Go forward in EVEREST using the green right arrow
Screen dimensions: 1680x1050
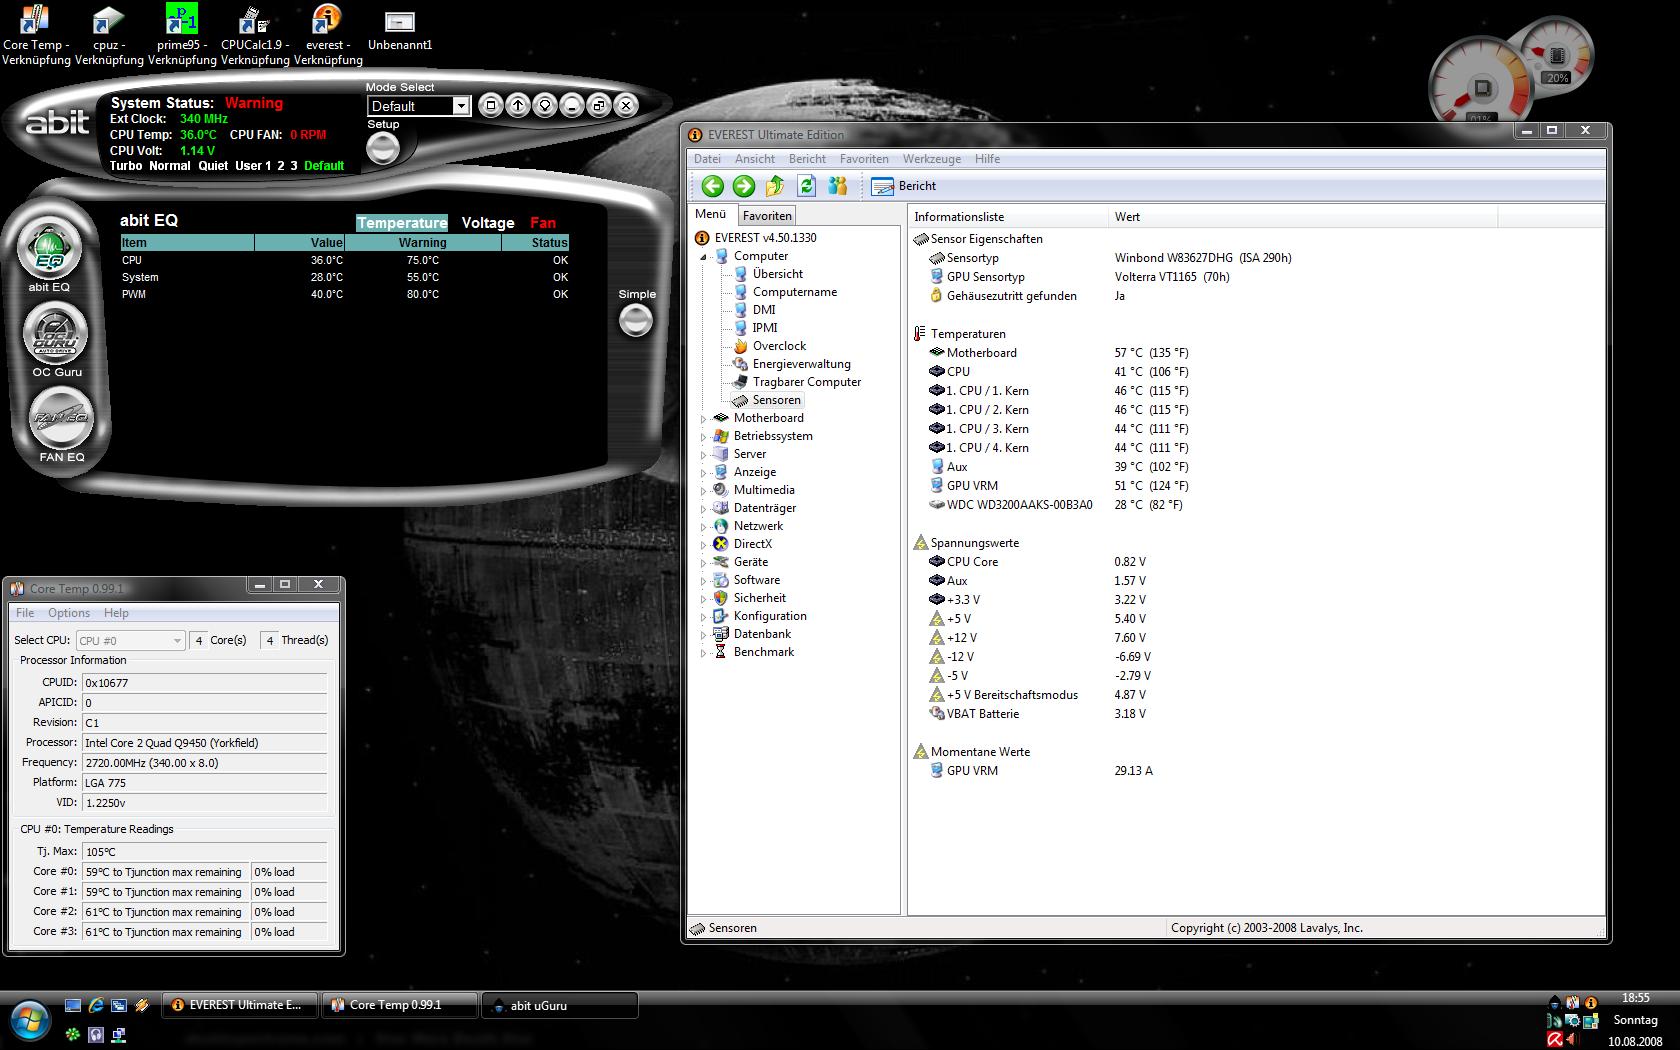point(744,186)
